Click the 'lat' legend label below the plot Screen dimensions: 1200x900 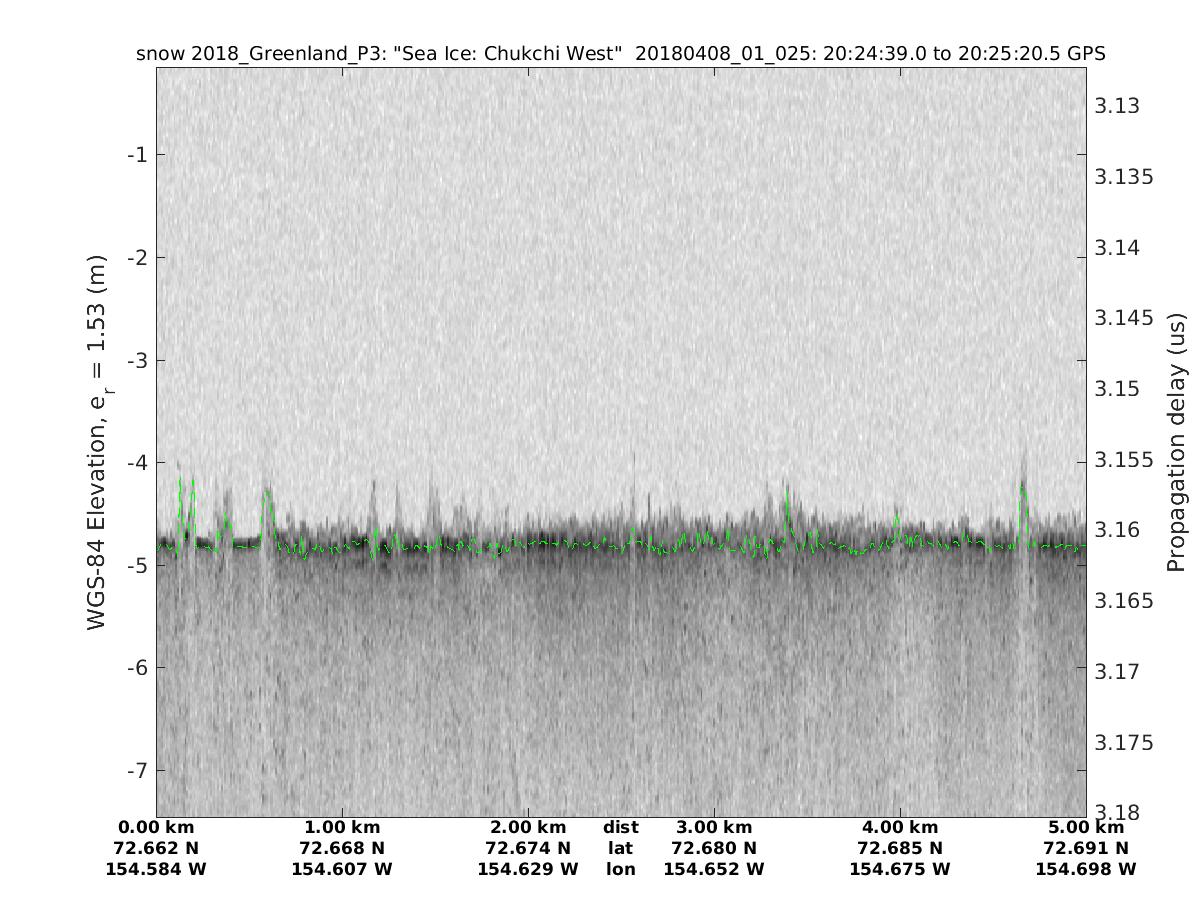point(620,848)
